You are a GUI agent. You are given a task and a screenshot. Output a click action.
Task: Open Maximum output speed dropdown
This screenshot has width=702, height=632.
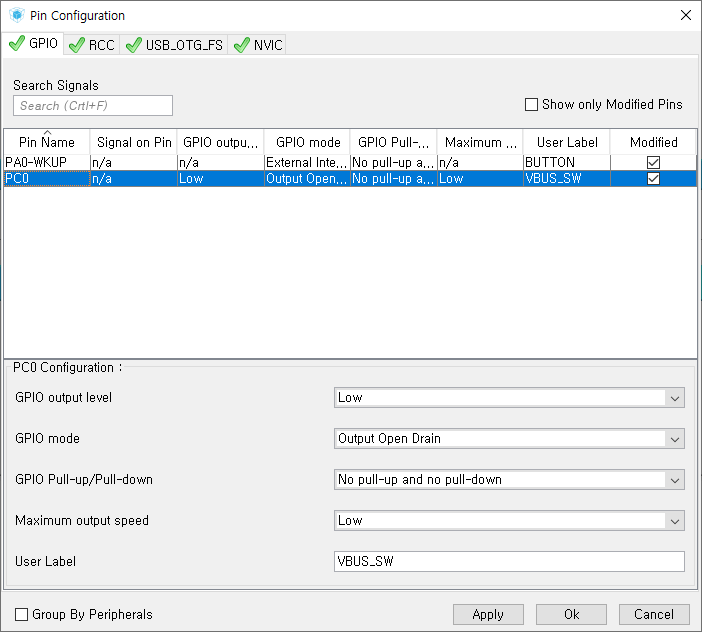(x=509, y=521)
